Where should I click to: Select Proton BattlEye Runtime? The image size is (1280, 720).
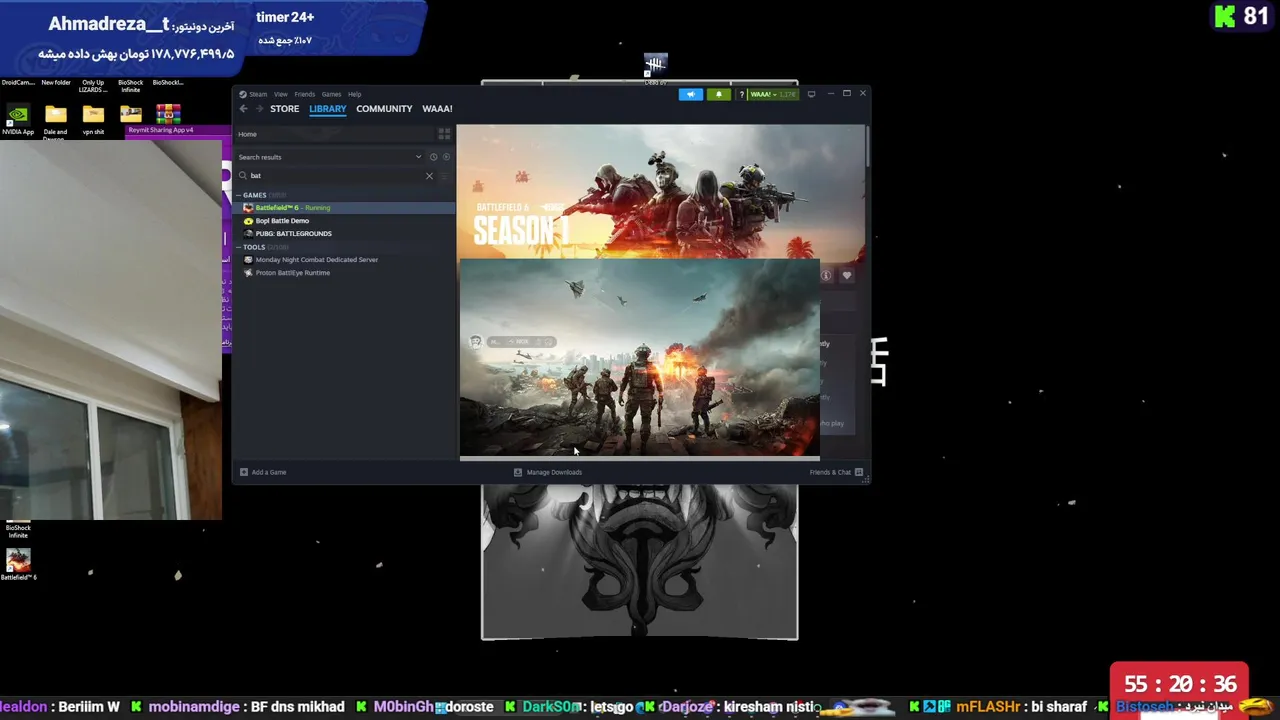coord(292,273)
